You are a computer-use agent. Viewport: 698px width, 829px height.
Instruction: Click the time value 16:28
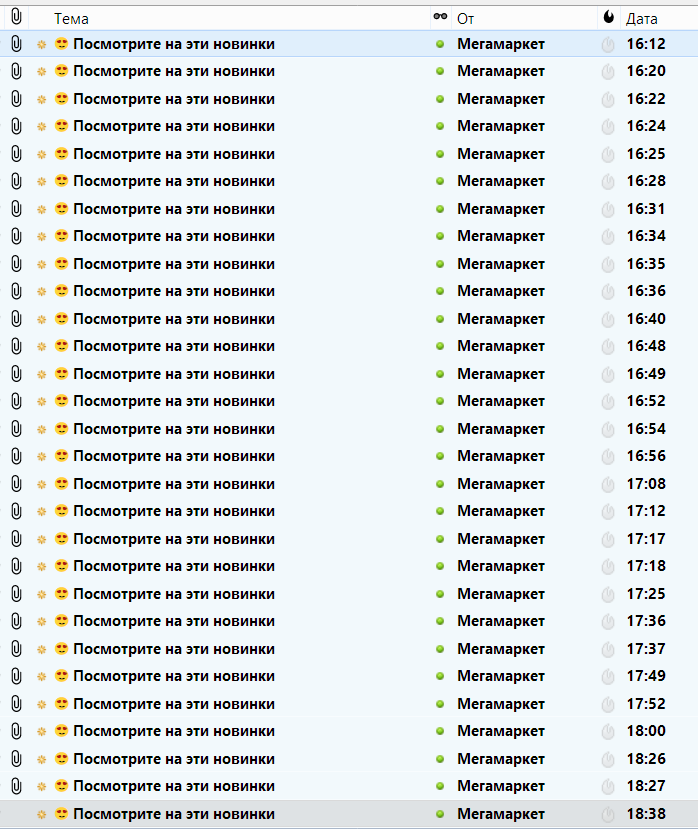point(646,181)
